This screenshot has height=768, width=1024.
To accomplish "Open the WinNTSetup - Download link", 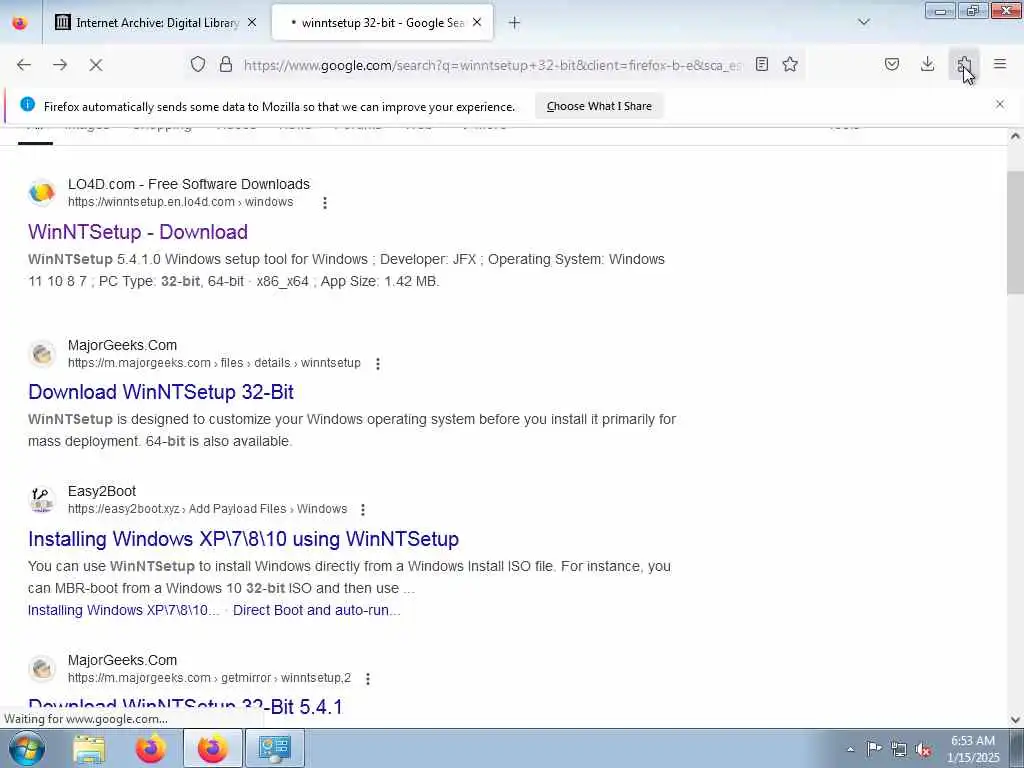I will [x=138, y=232].
